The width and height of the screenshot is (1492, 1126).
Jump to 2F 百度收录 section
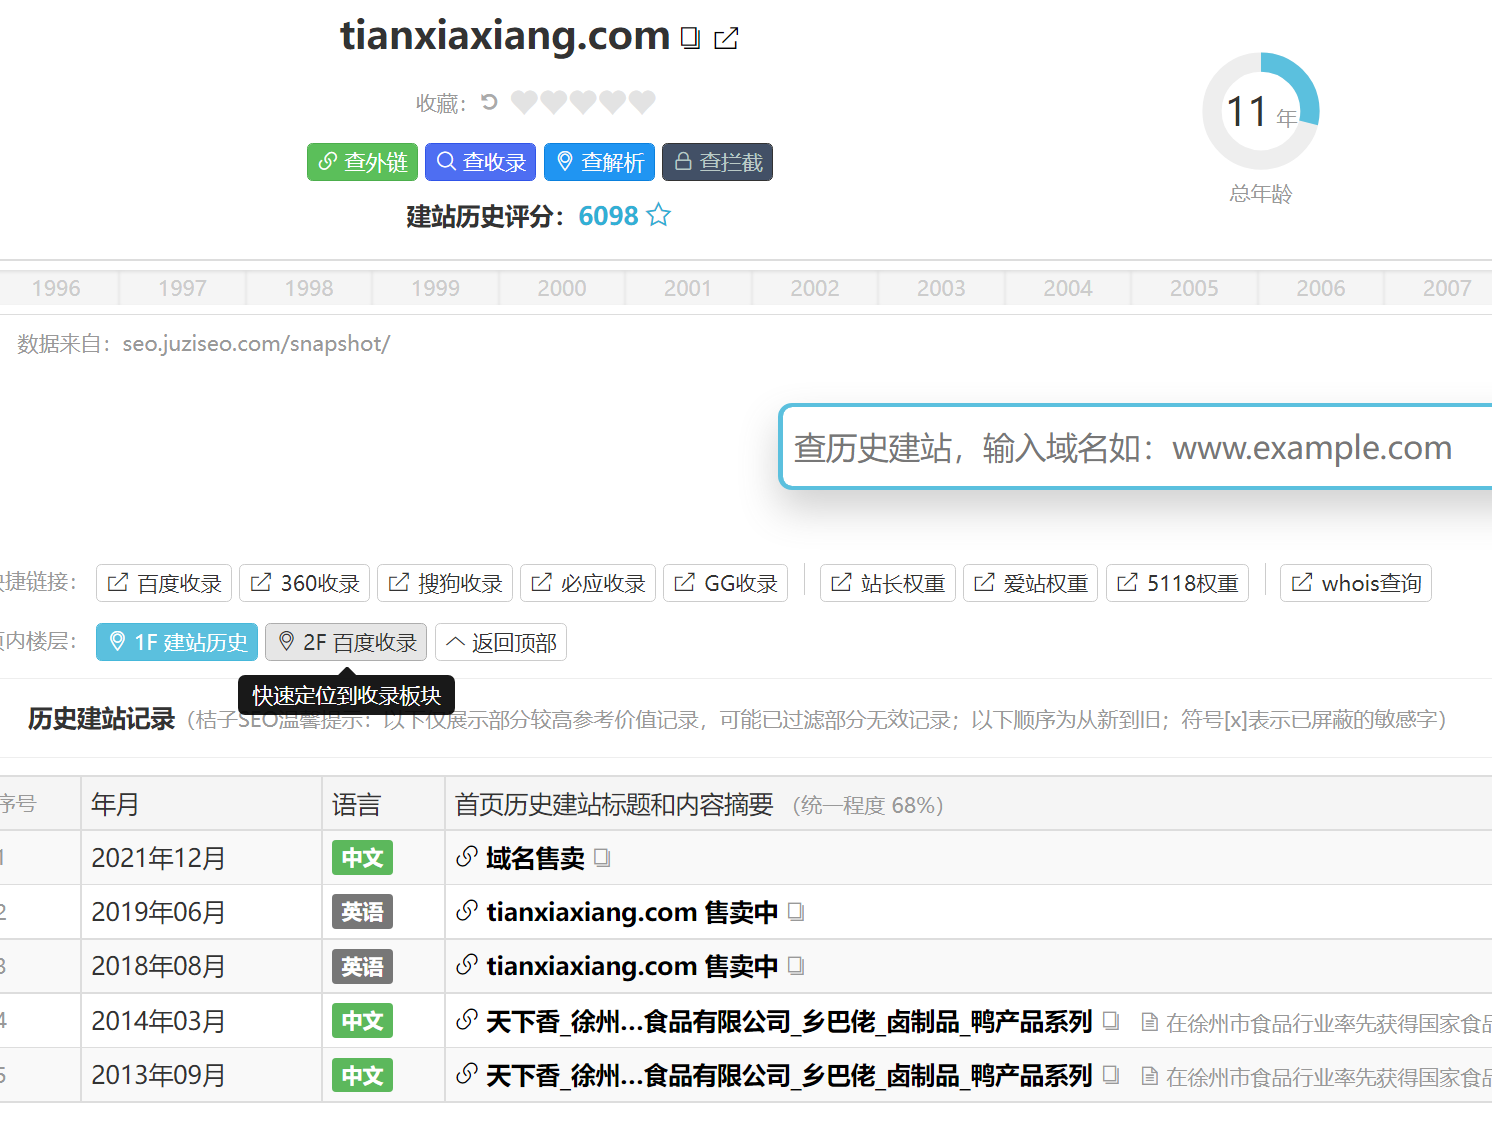(346, 642)
